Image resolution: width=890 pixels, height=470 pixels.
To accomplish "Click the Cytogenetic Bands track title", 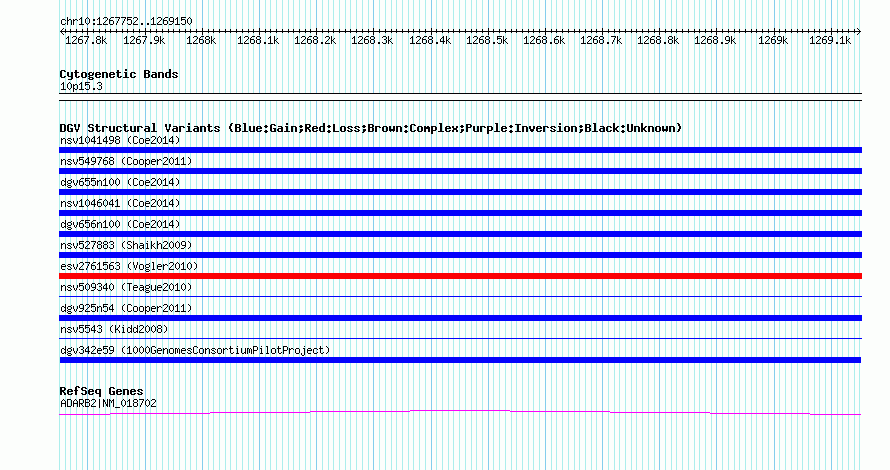I will coord(119,74).
